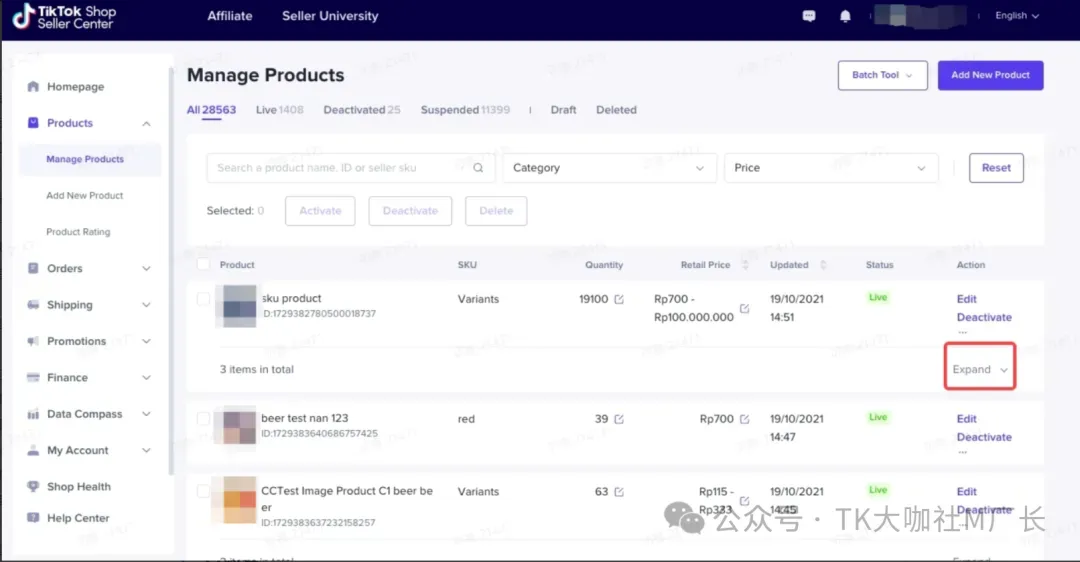Click the Reset filters button
The width and height of the screenshot is (1080, 562).
pyautogui.click(x=996, y=168)
